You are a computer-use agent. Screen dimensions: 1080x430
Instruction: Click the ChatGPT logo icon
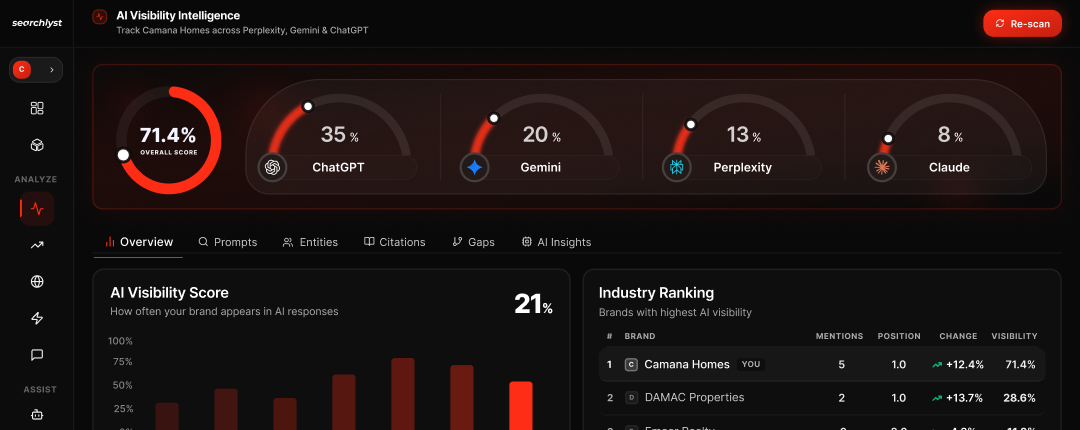pyautogui.click(x=272, y=167)
